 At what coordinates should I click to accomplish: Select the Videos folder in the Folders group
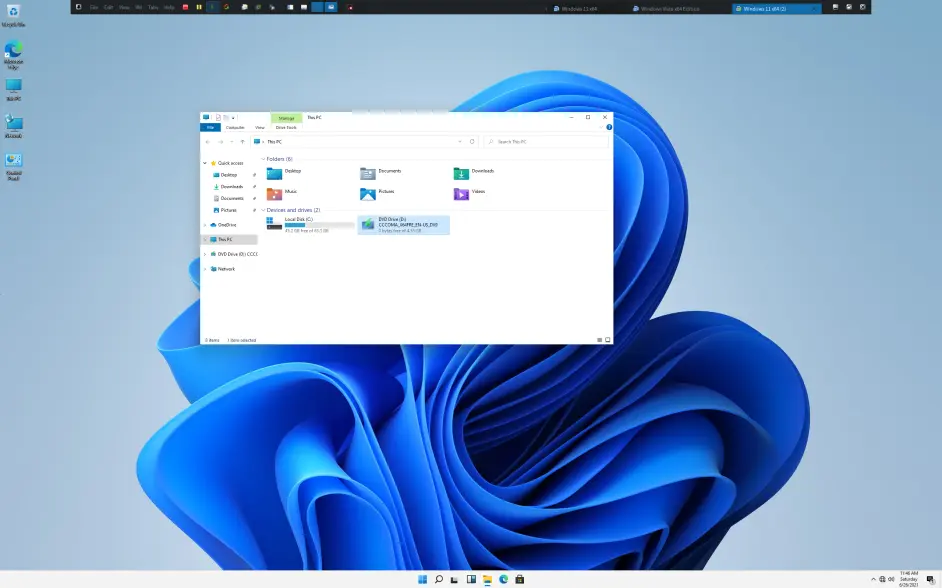click(x=469, y=194)
